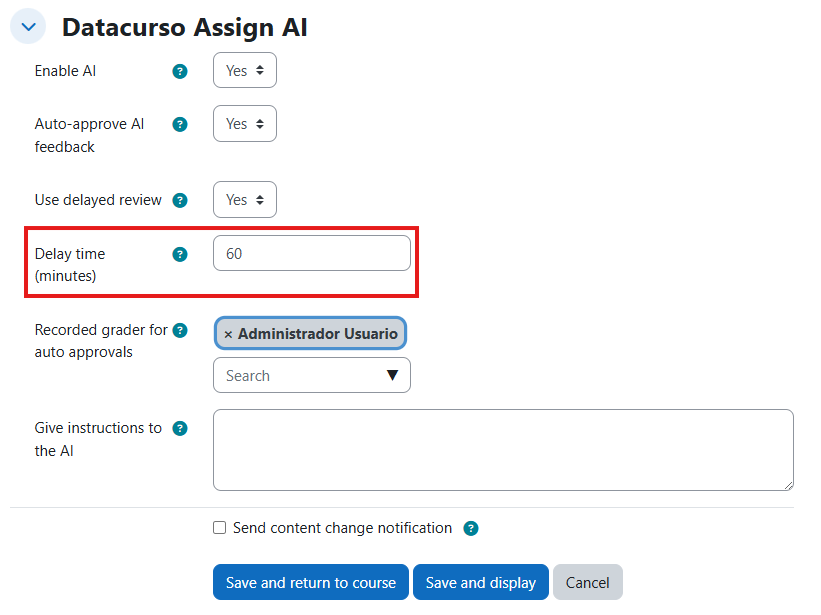Expand the grader search dropdown arrow

click(x=392, y=376)
